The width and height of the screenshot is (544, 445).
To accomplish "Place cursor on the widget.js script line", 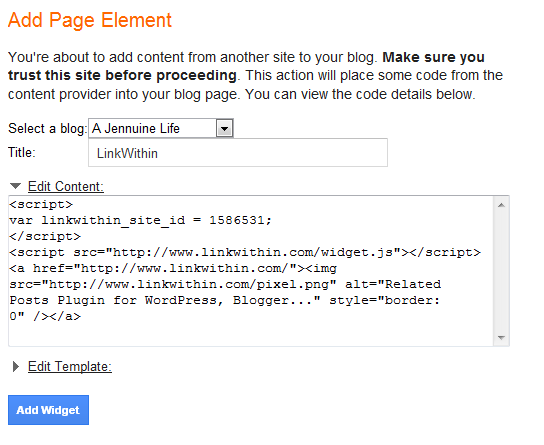I will tap(245, 252).
